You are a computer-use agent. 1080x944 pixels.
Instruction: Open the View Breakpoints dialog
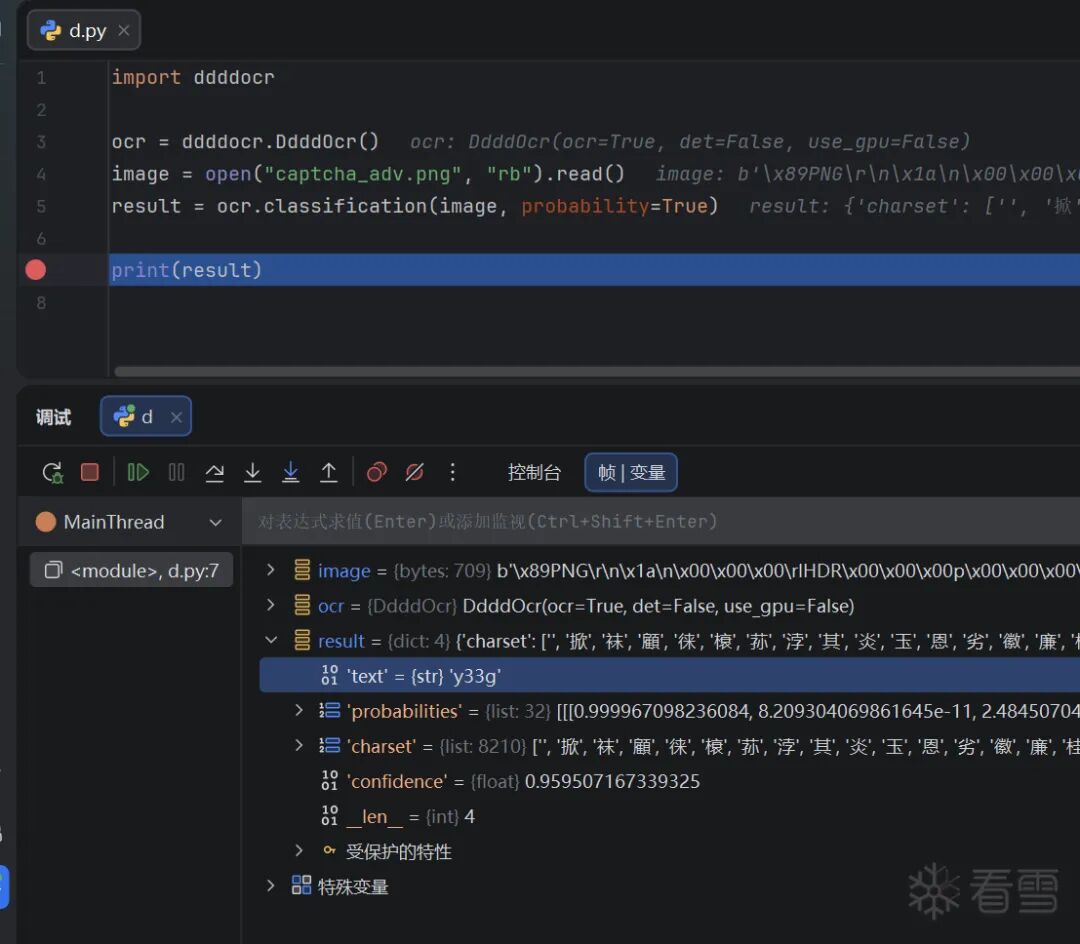coord(377,473)
